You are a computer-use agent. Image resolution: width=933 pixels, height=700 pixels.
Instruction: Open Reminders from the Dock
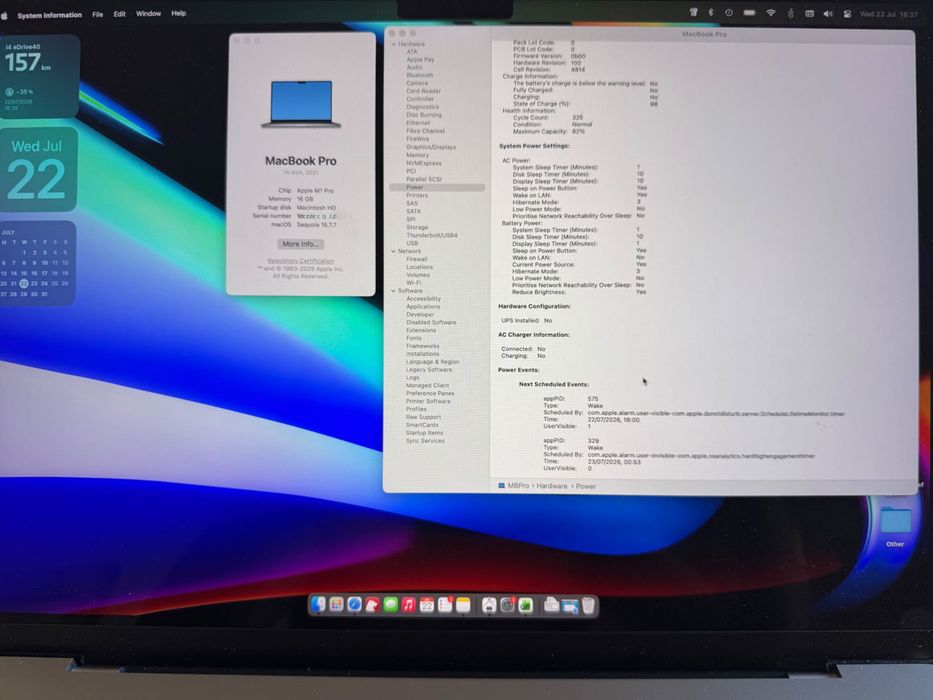445,605
